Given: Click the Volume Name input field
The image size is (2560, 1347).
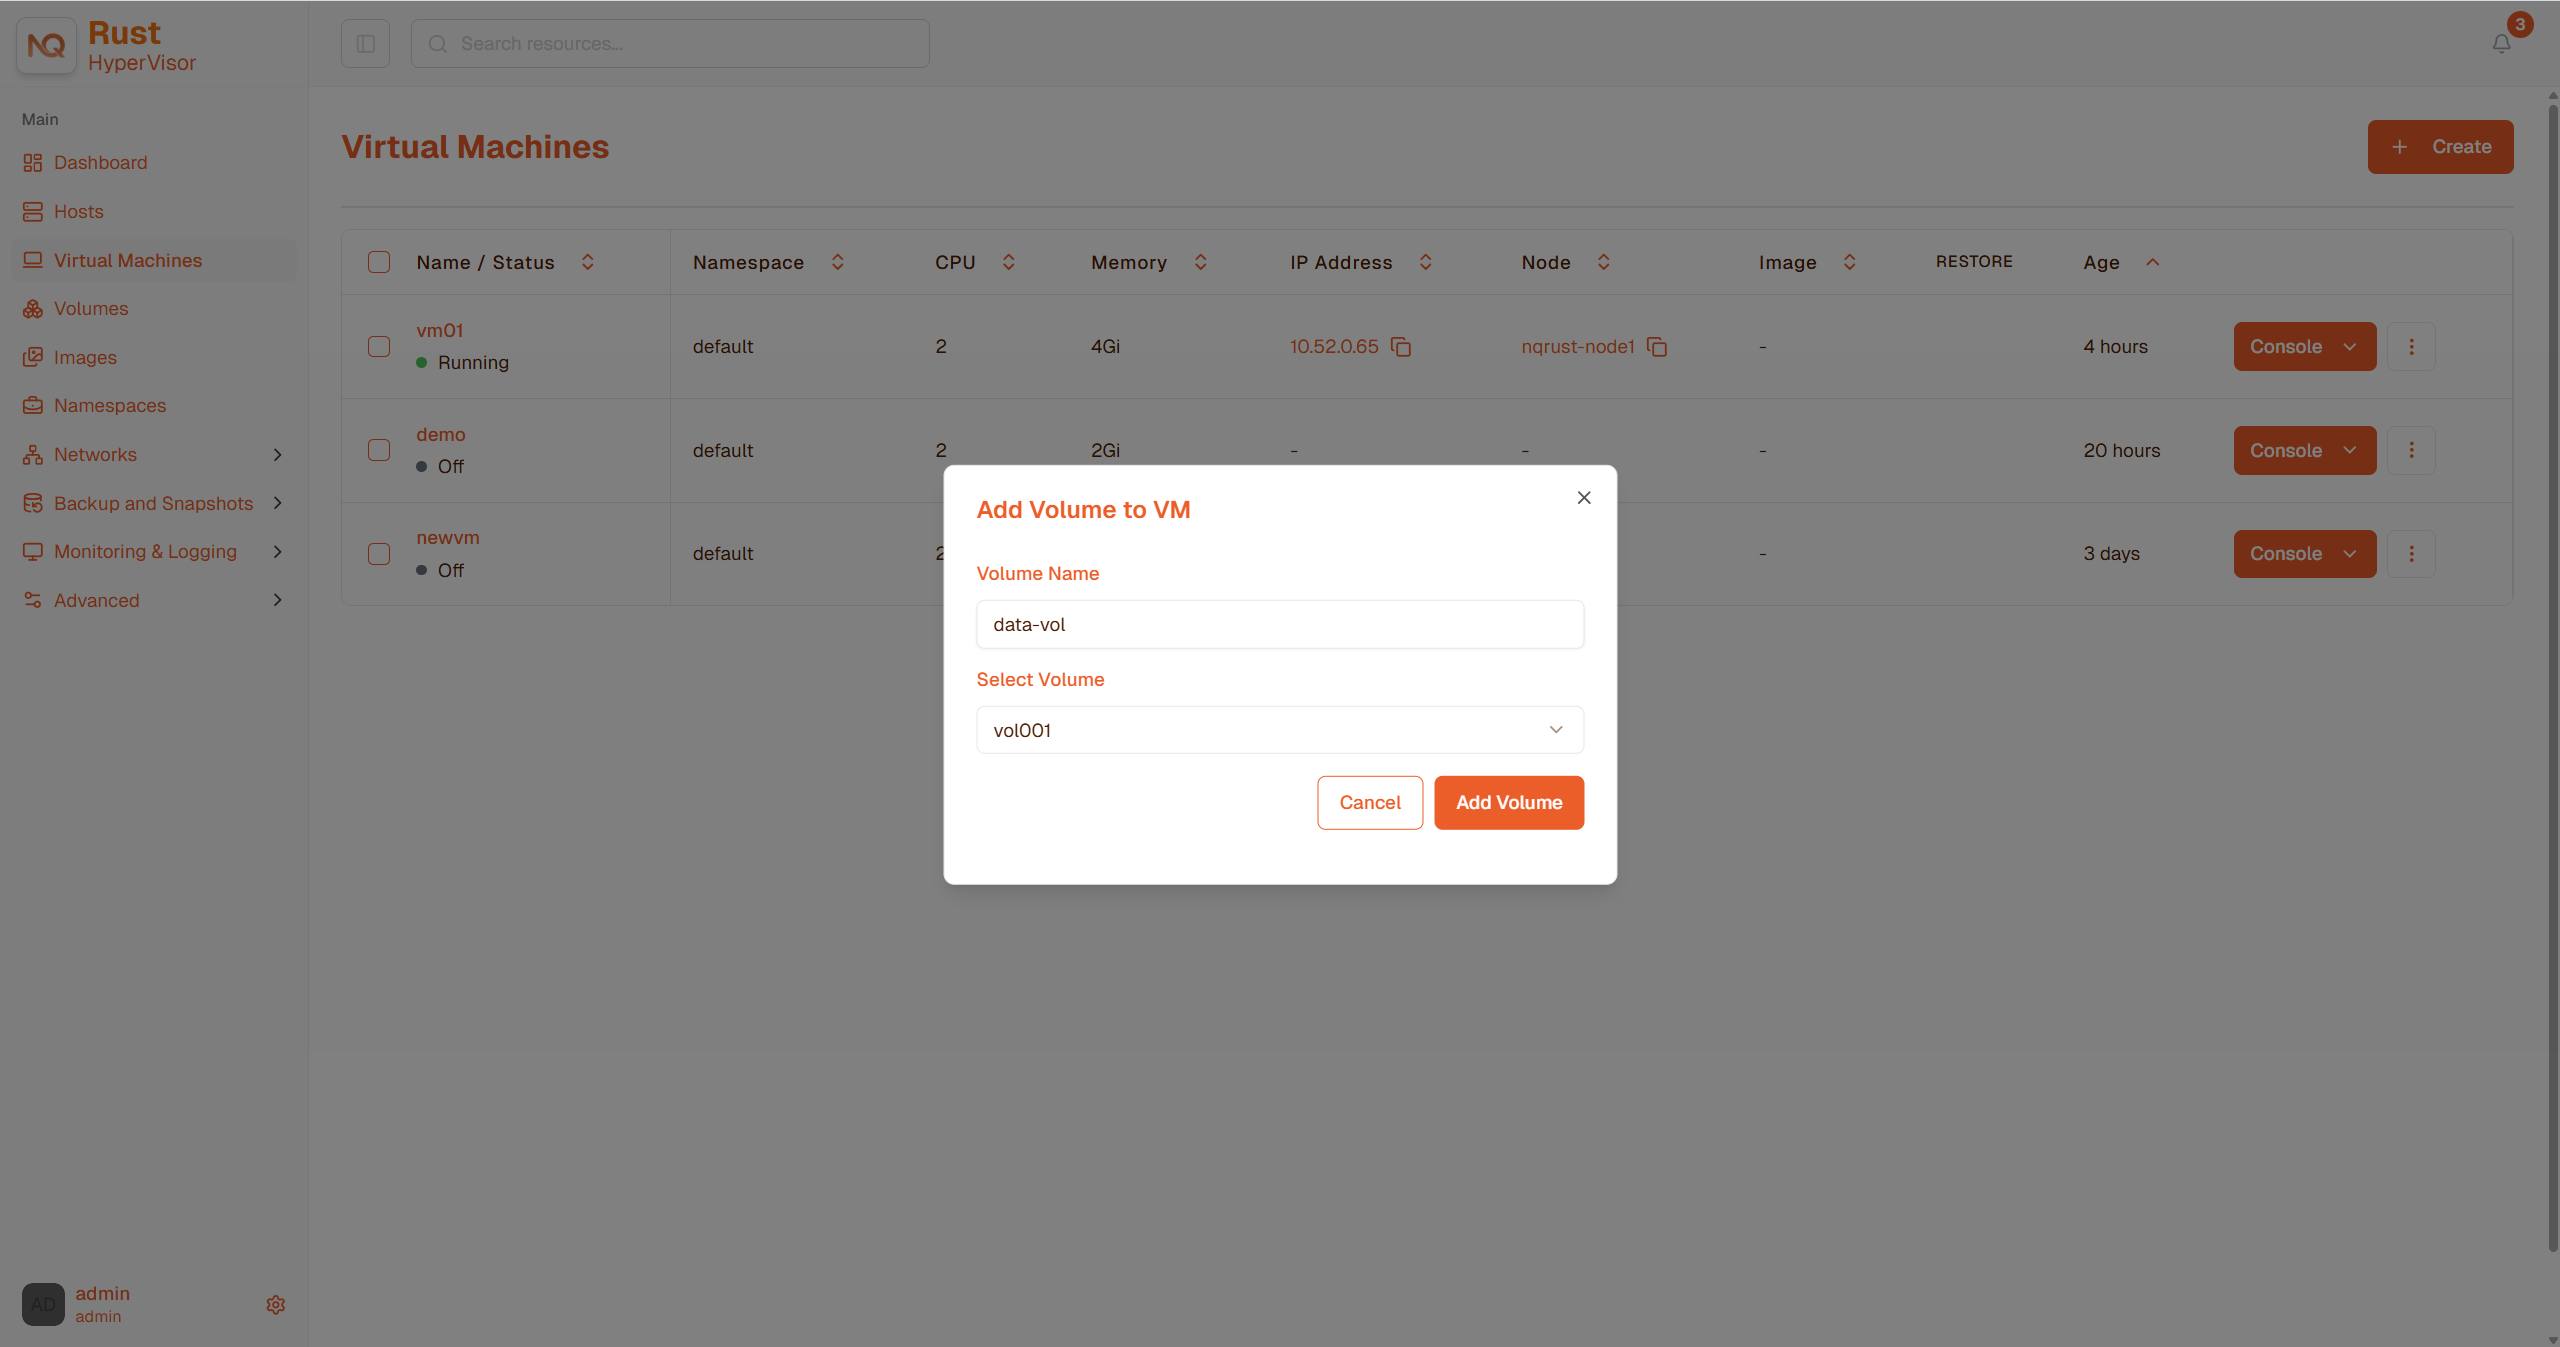Looking at the screenshot, I should (x=1280, y=624).
